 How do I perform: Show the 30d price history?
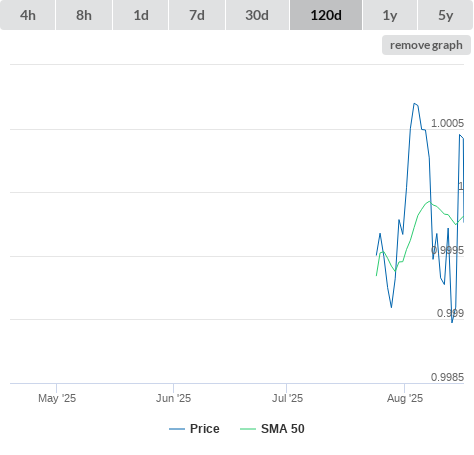point(257,15)
